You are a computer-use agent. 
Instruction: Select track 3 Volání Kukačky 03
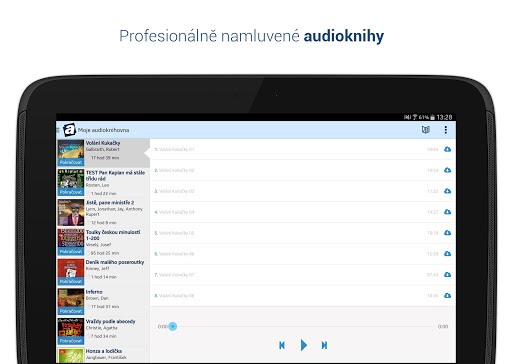302,191
